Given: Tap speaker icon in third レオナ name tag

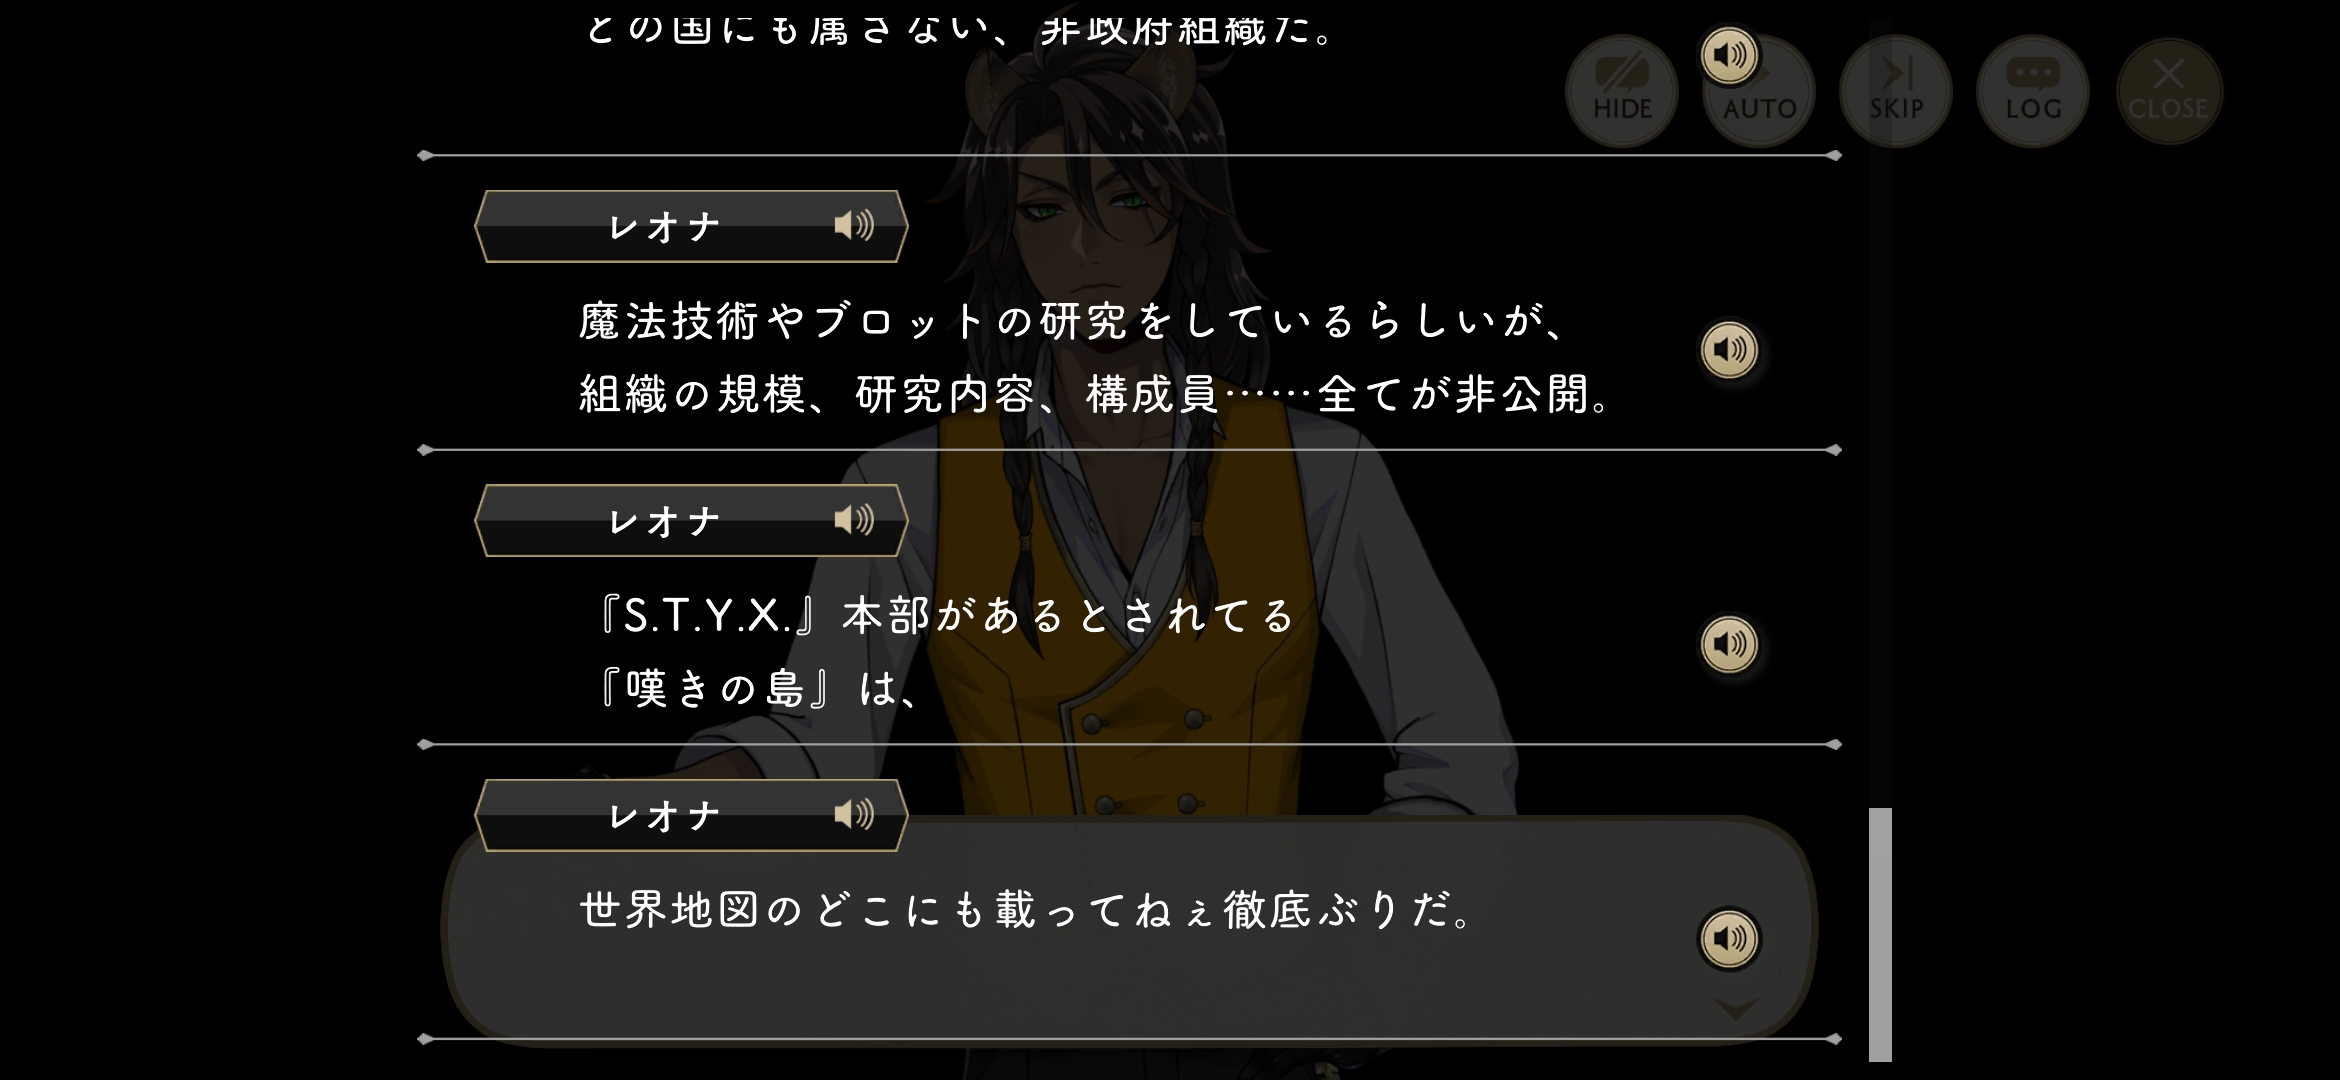Looking at the screenshot, I should click(x=854, y=814).
